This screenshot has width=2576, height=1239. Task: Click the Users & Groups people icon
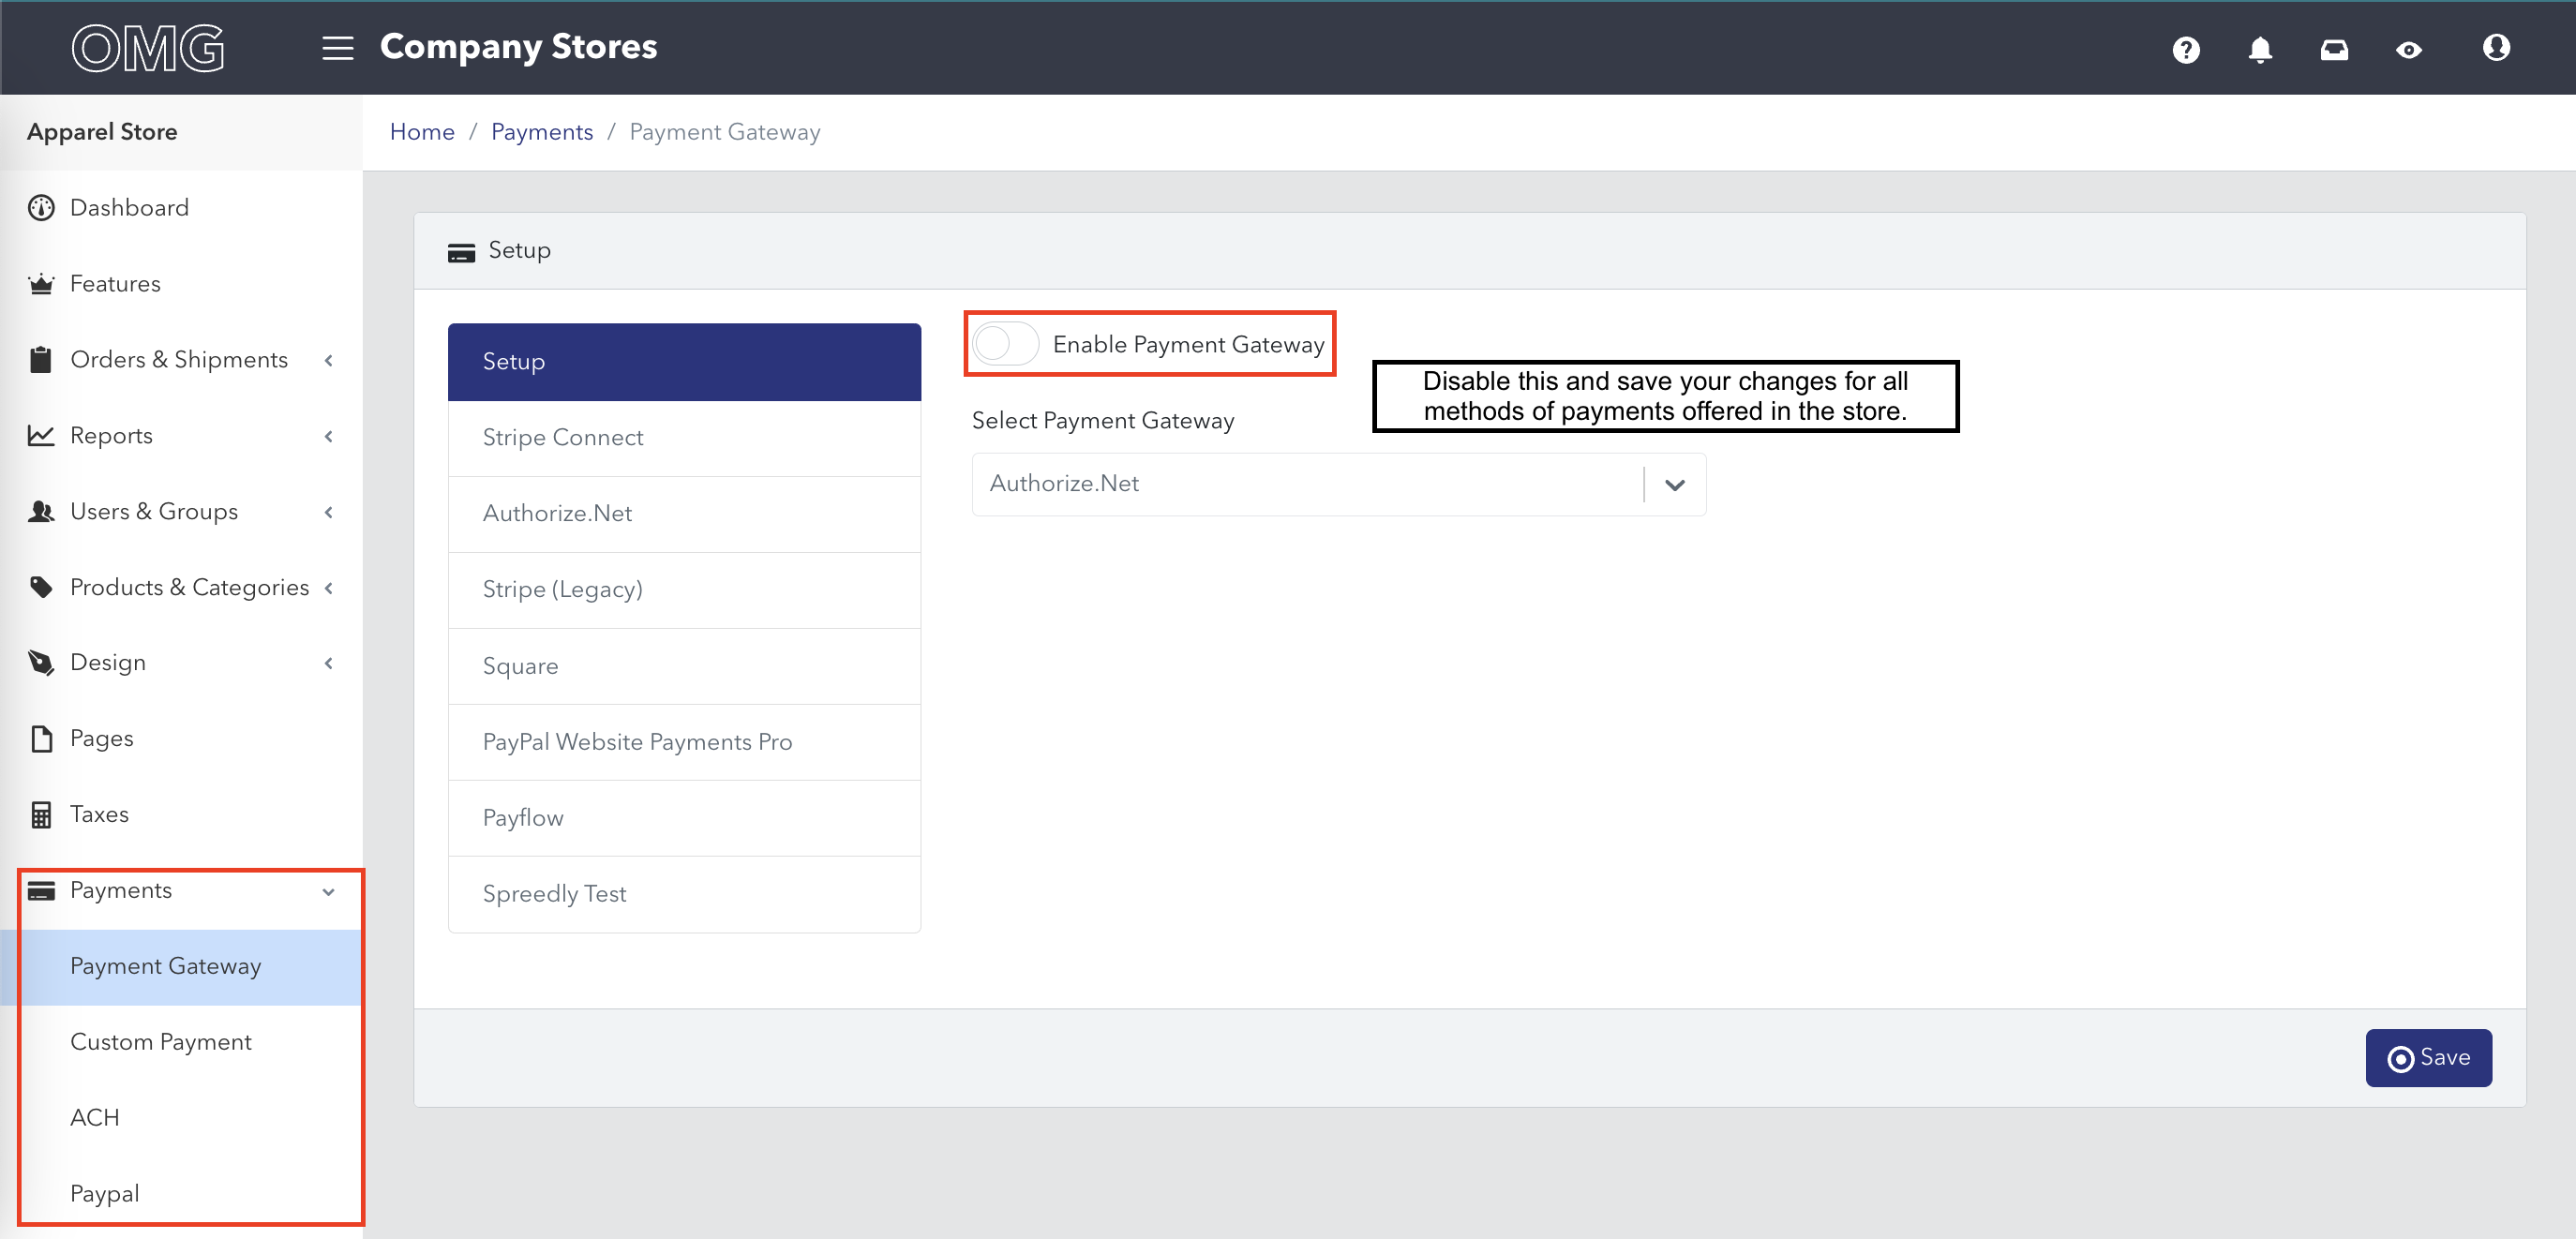(x=41, y=511)
